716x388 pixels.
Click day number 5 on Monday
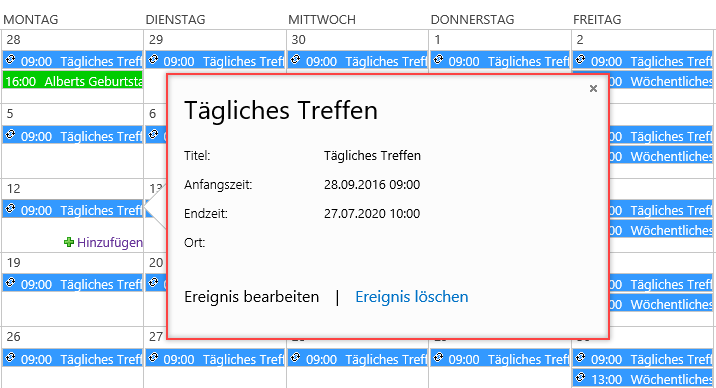pyautogui.click(x=10, y=114)
